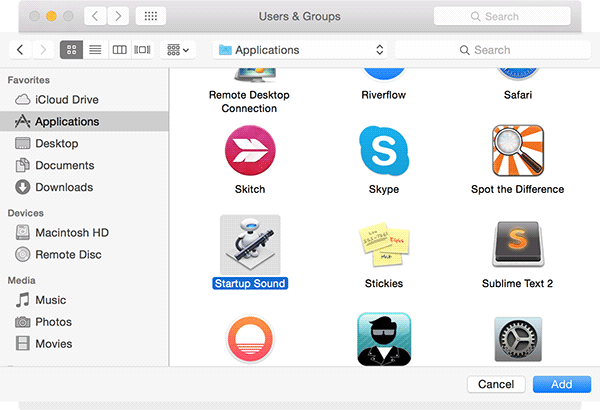Click the Sublime Text 2 label

pos(517,283)
